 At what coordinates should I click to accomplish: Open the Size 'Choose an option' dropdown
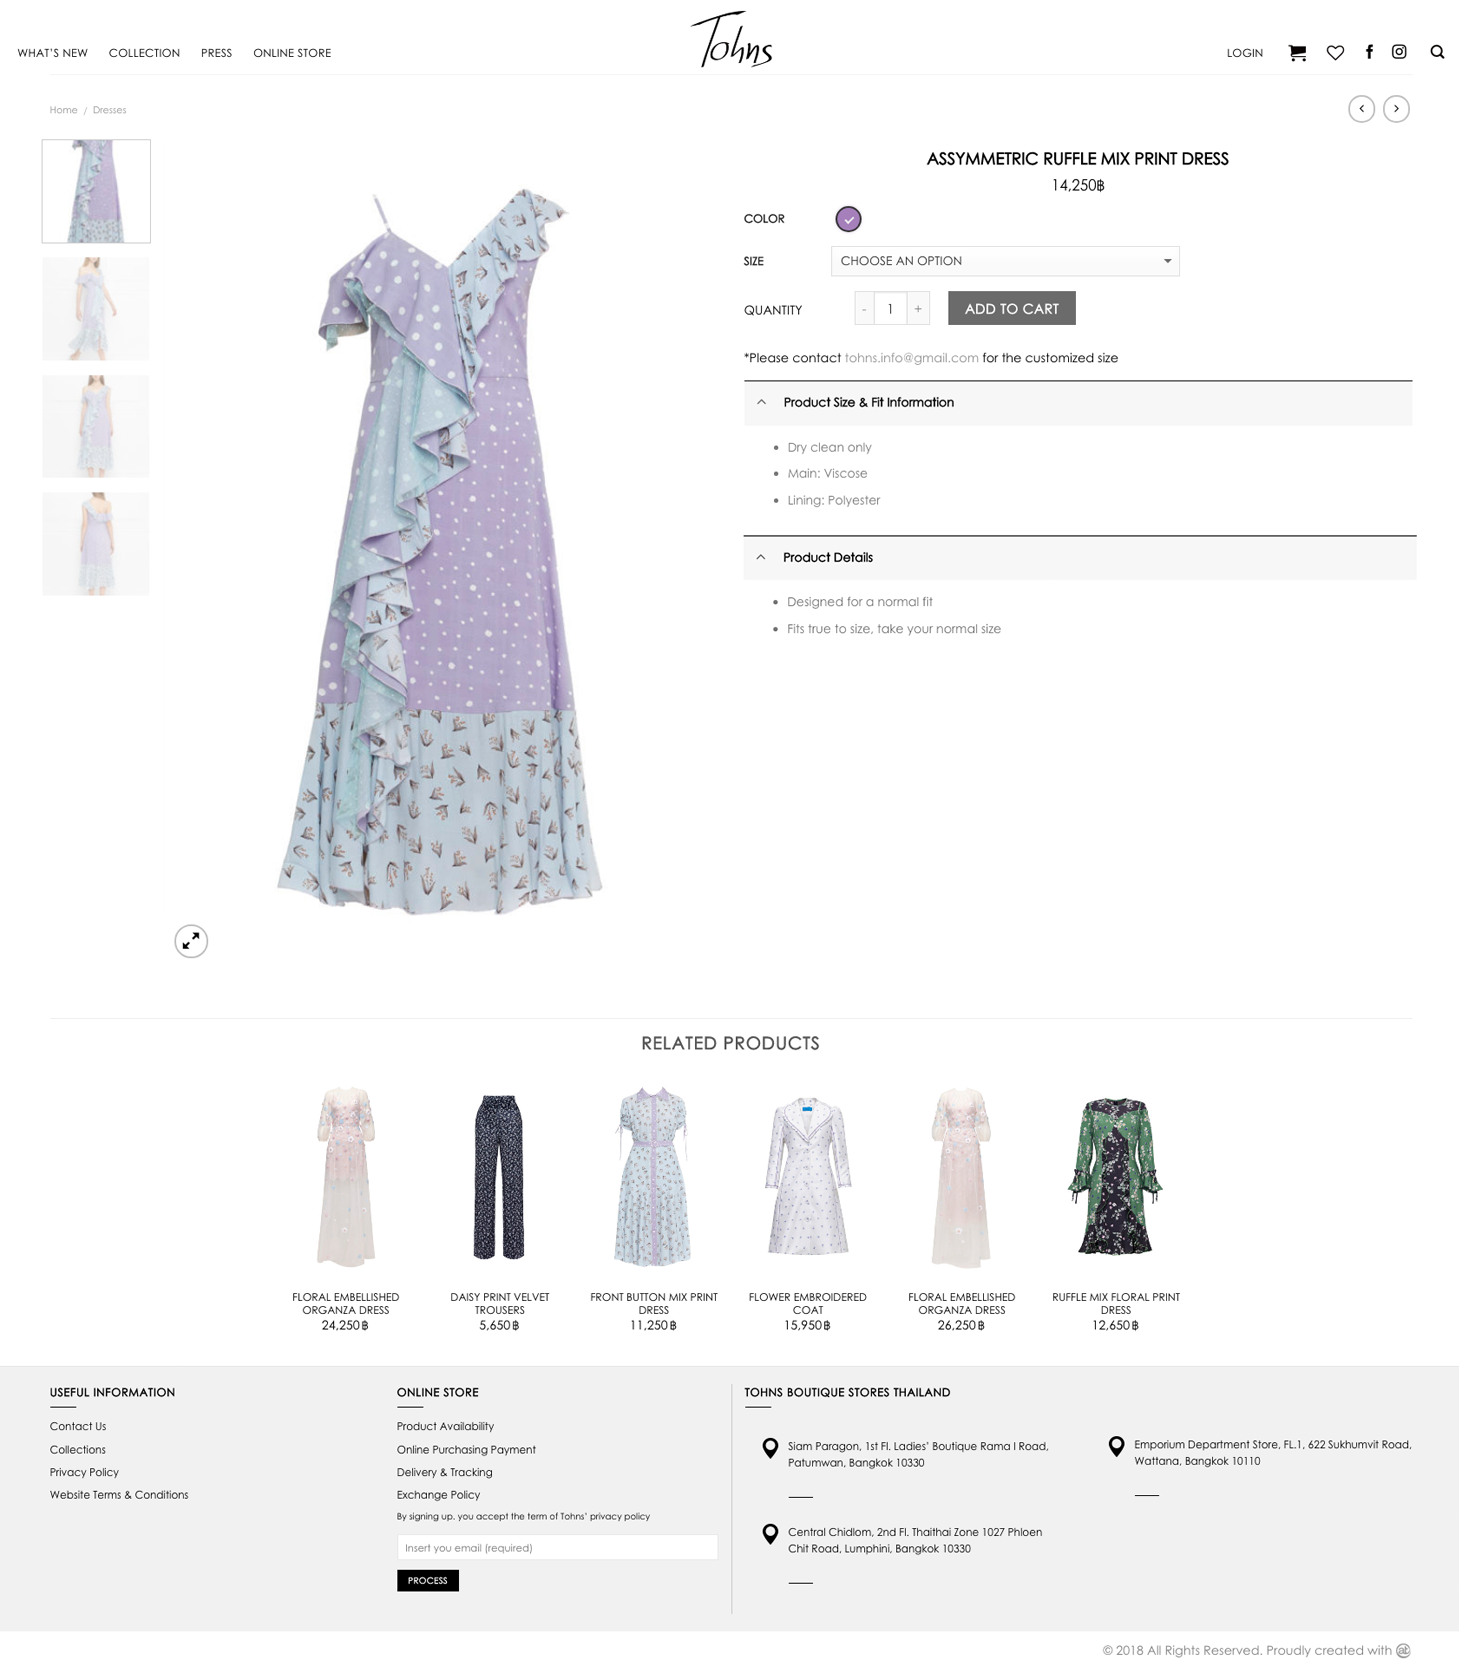1005,261
